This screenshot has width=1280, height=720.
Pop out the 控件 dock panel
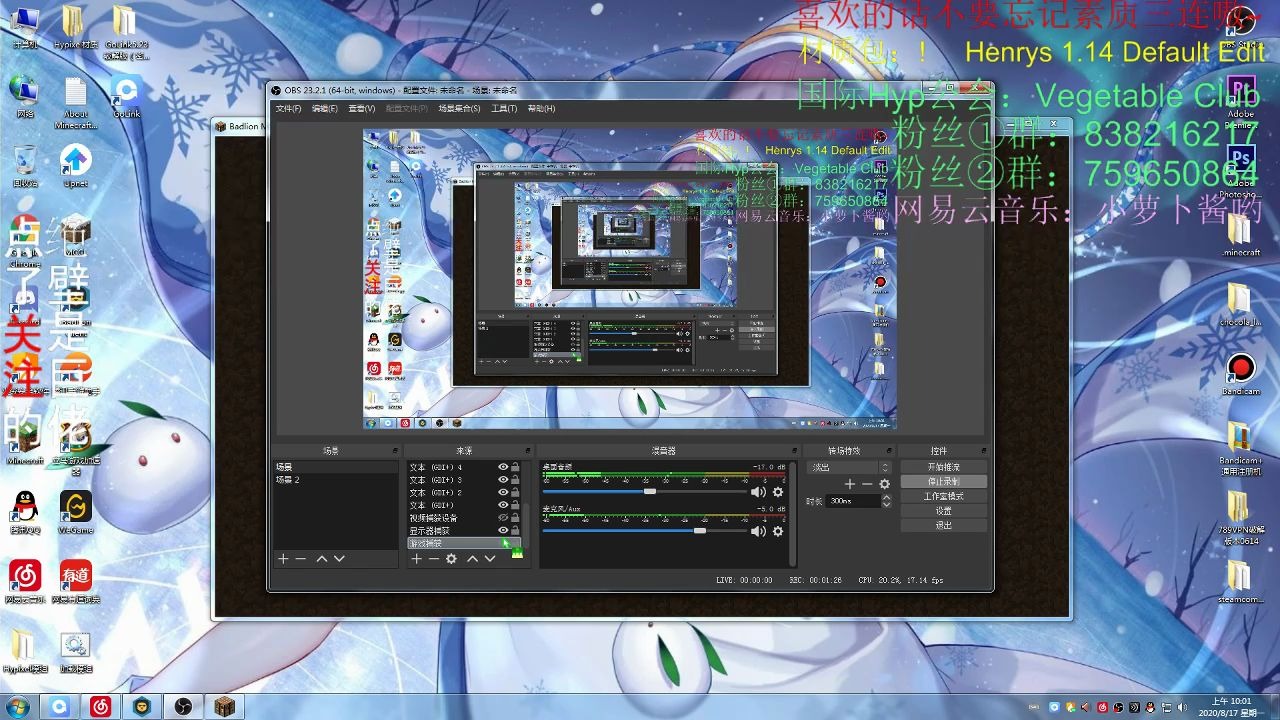click(x=984, y=451)
